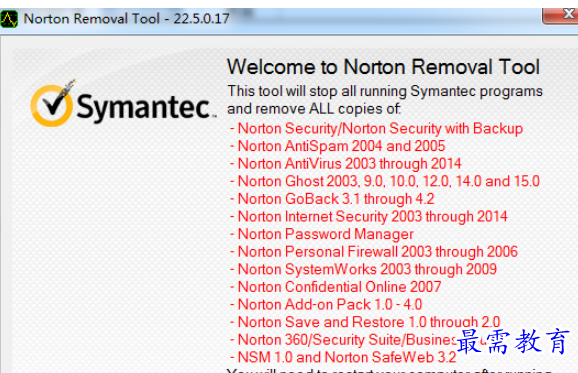Click the window title text 'Norton Removal Tool - 22.5.0.17'
This screenshot has width=578, height=373.
tap(126, 19)
